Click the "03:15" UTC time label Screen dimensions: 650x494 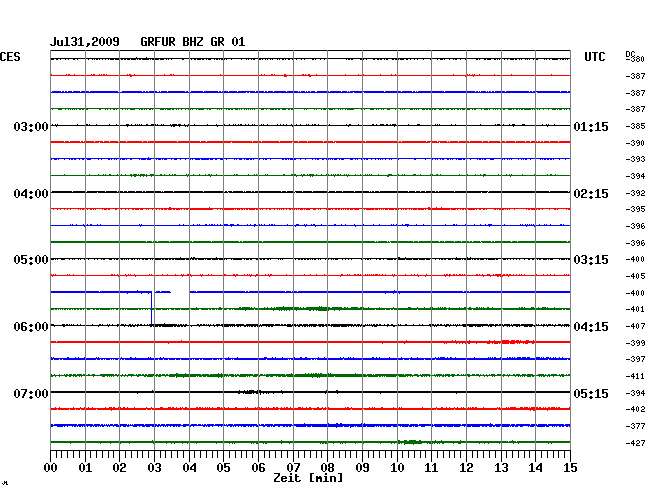(x=591, y=260)
